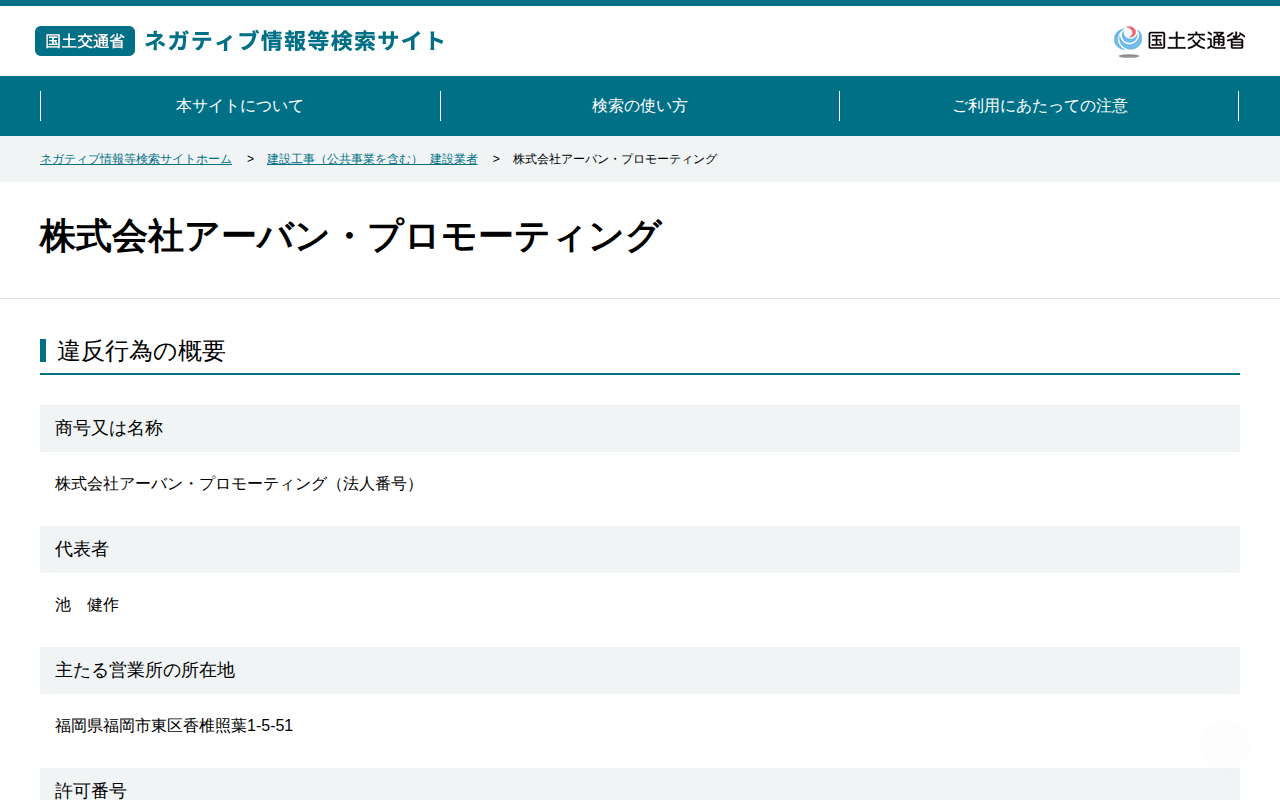Click the page heading 株式会社アーバン・プロモーティング
The image size is (1280, 800).
pos(350,237)
